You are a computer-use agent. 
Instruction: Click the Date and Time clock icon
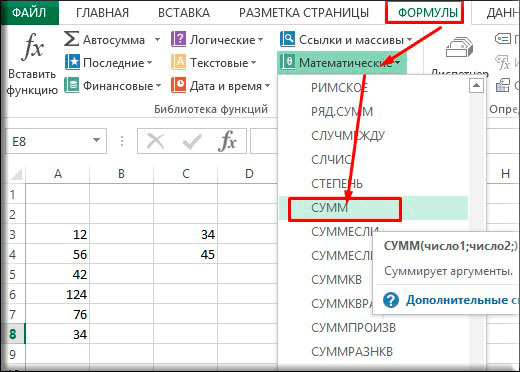(178, 85)
